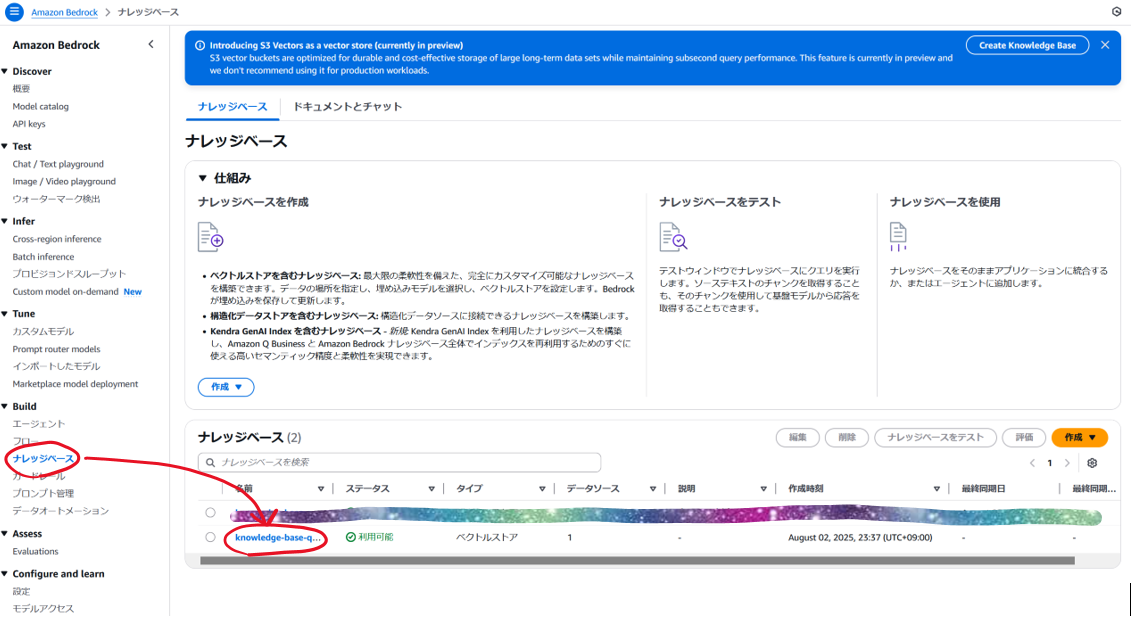This screenshot has width=1131, height=621.
Task: Collapse the Assess section in sidebar
Action: point(5,534)
